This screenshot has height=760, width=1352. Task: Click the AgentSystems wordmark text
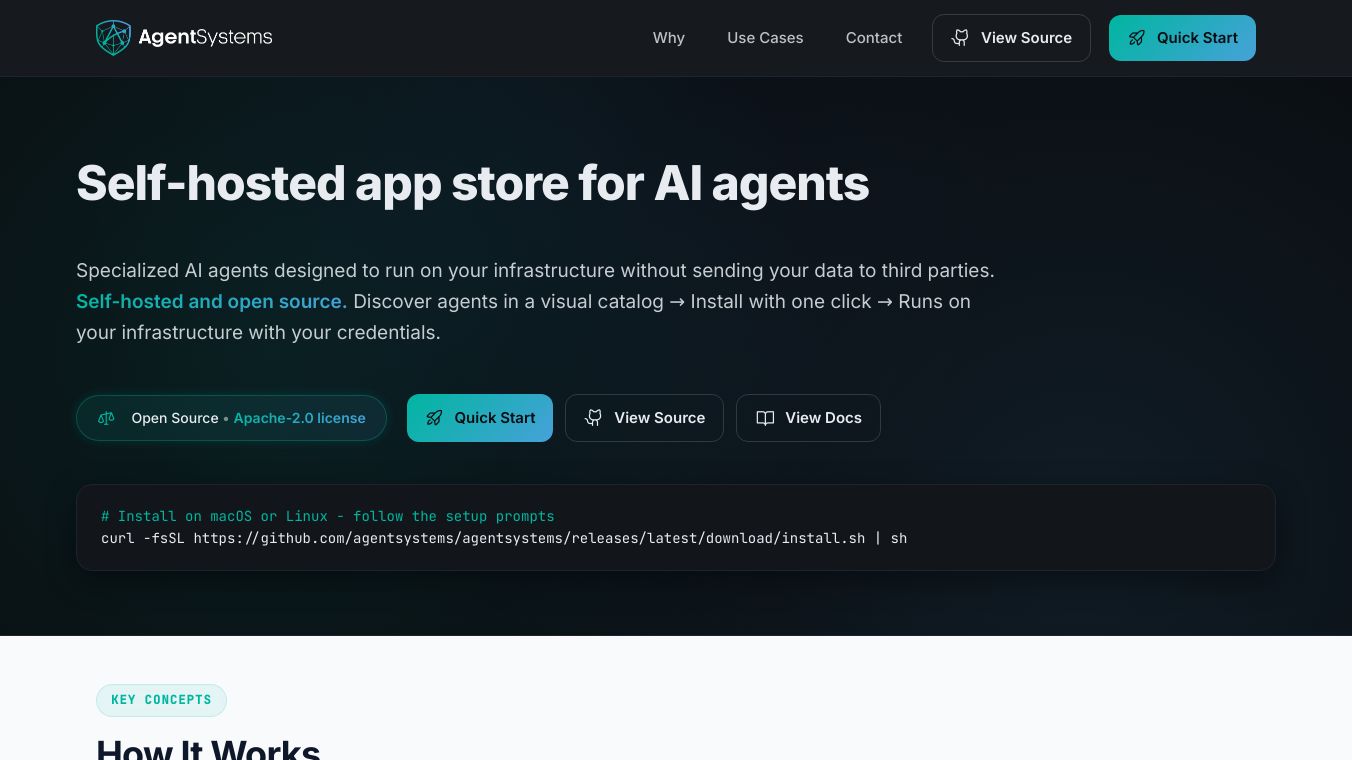tap(205, 38)
